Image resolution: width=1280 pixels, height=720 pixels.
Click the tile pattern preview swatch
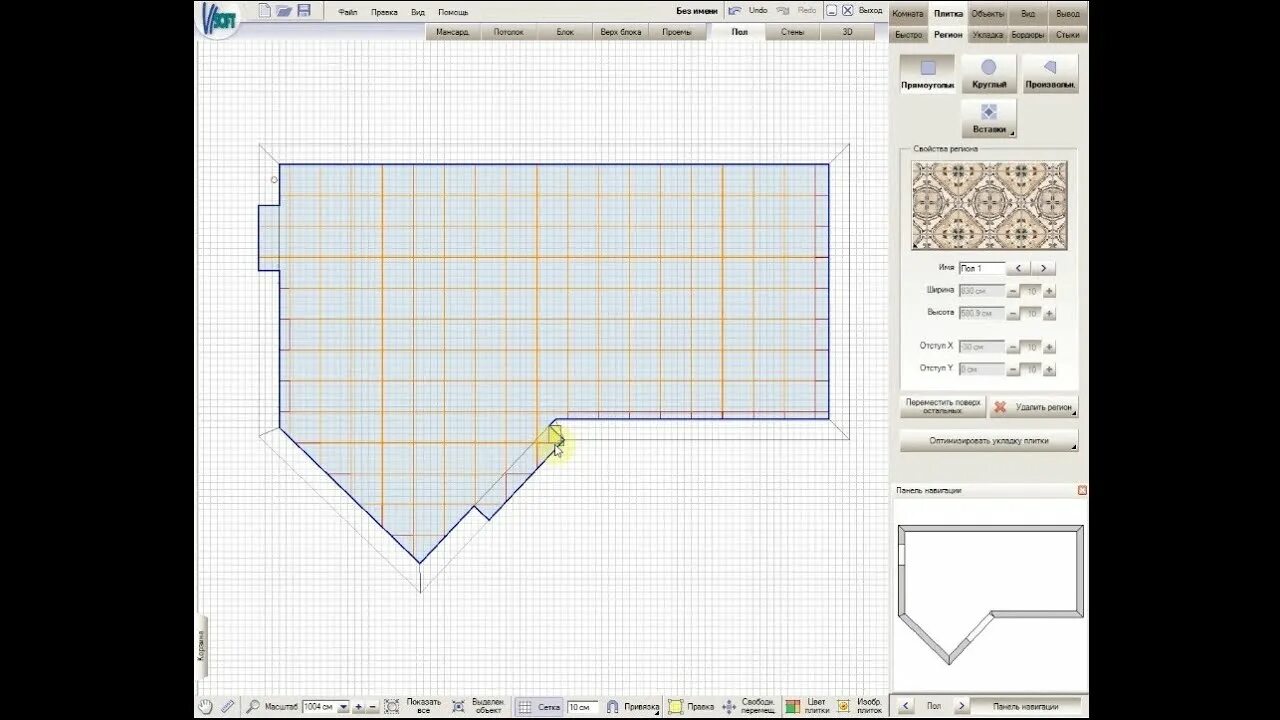point(989,206)
